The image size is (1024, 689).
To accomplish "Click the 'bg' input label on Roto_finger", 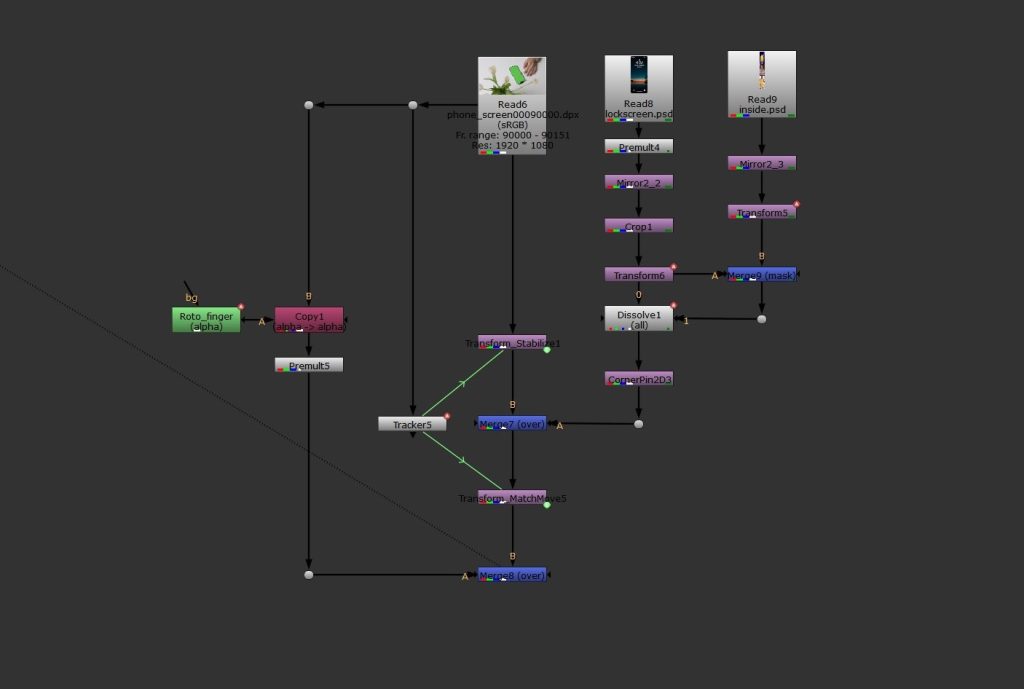I will (191, 298).
